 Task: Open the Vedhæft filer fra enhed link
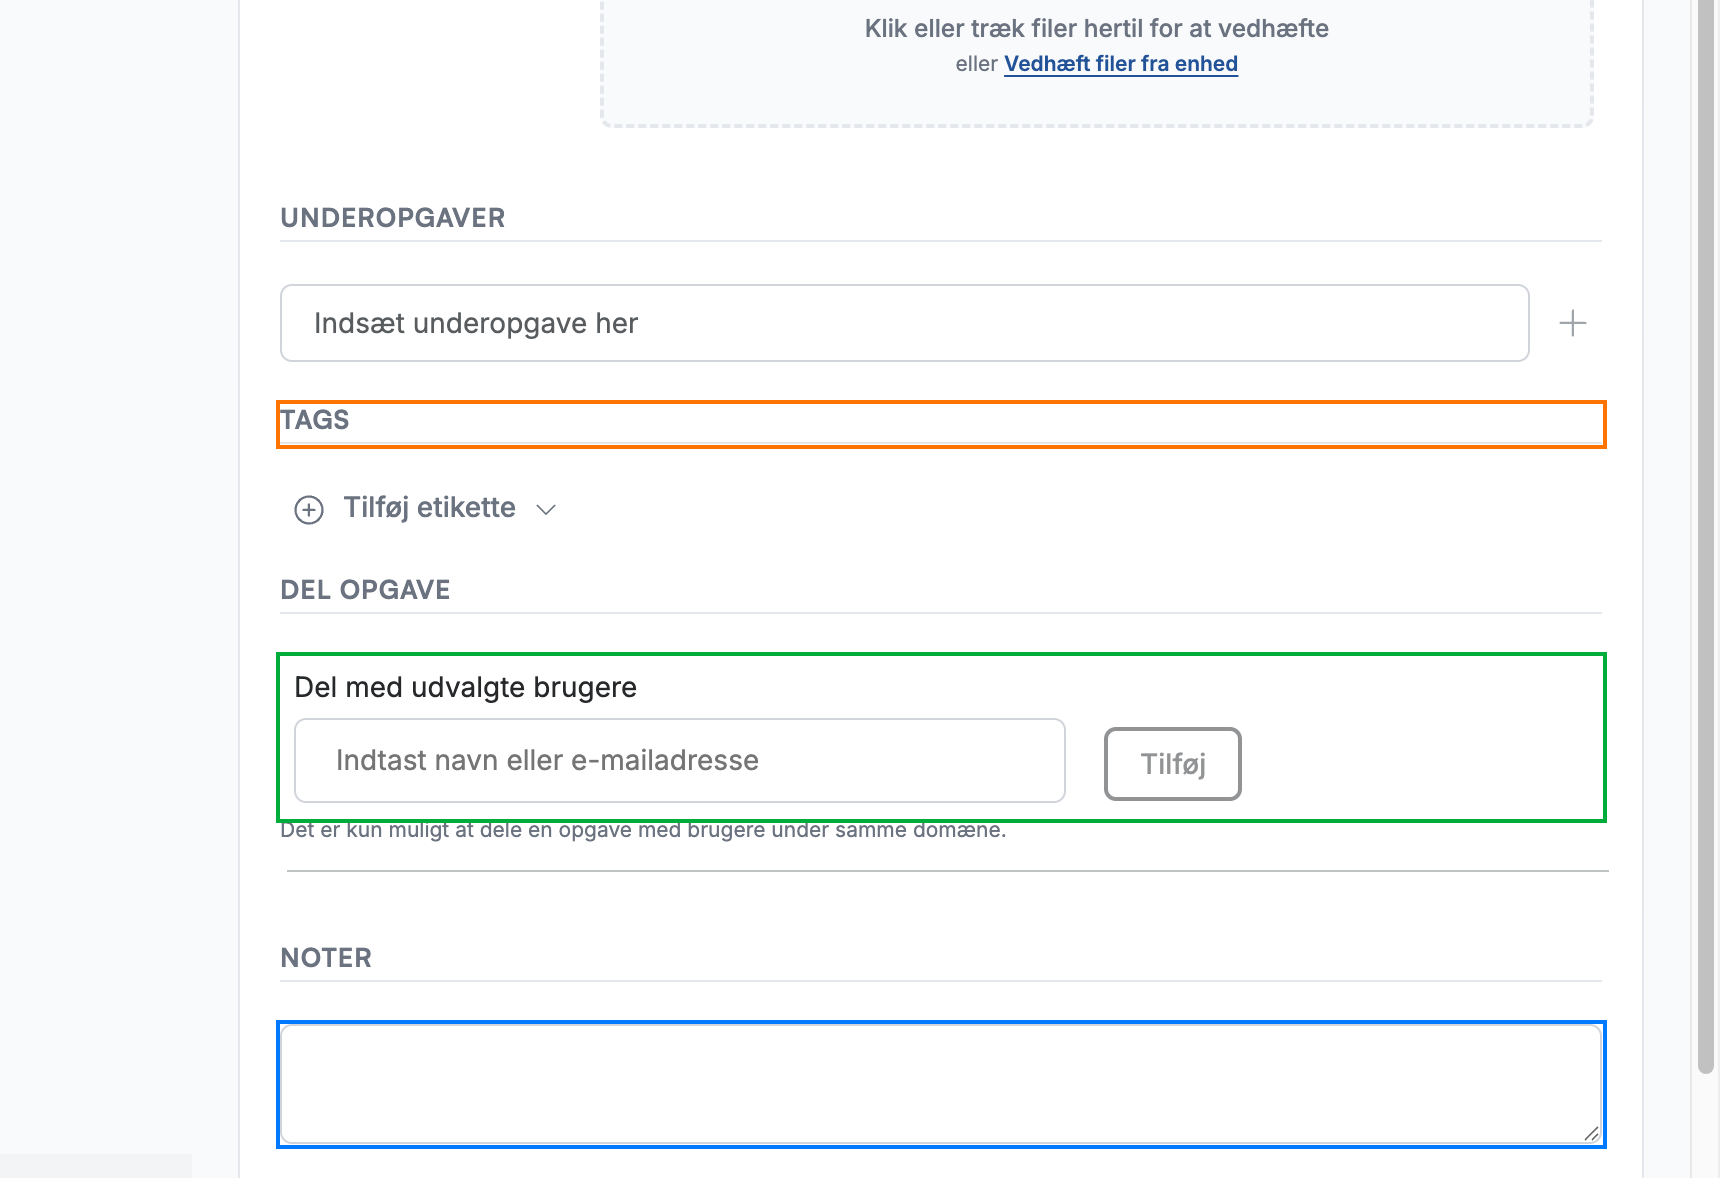1121,64
